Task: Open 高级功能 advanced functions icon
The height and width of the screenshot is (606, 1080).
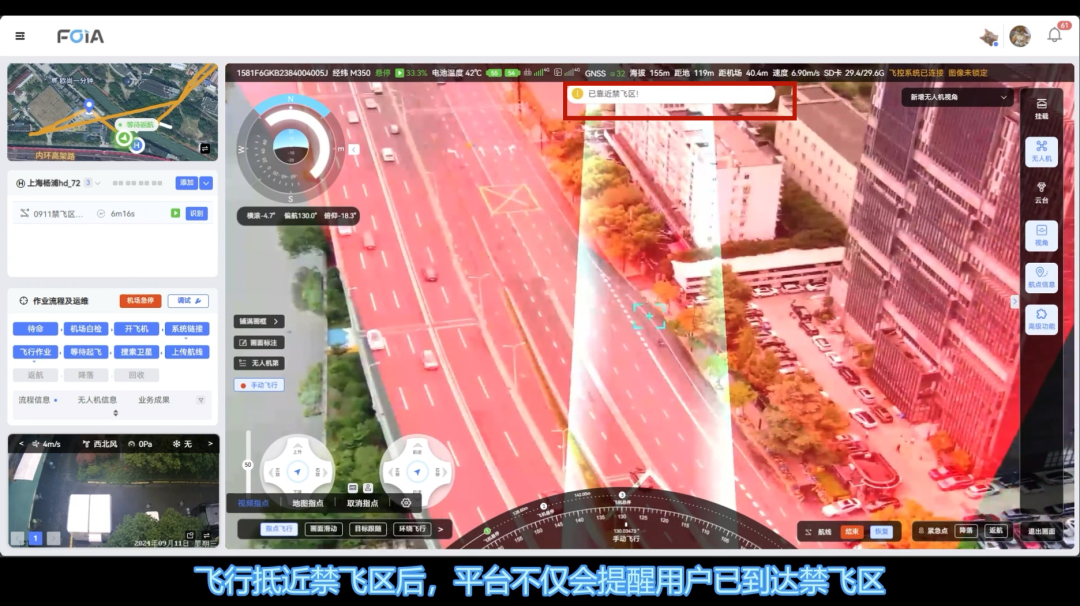Action: [1041, 319]
